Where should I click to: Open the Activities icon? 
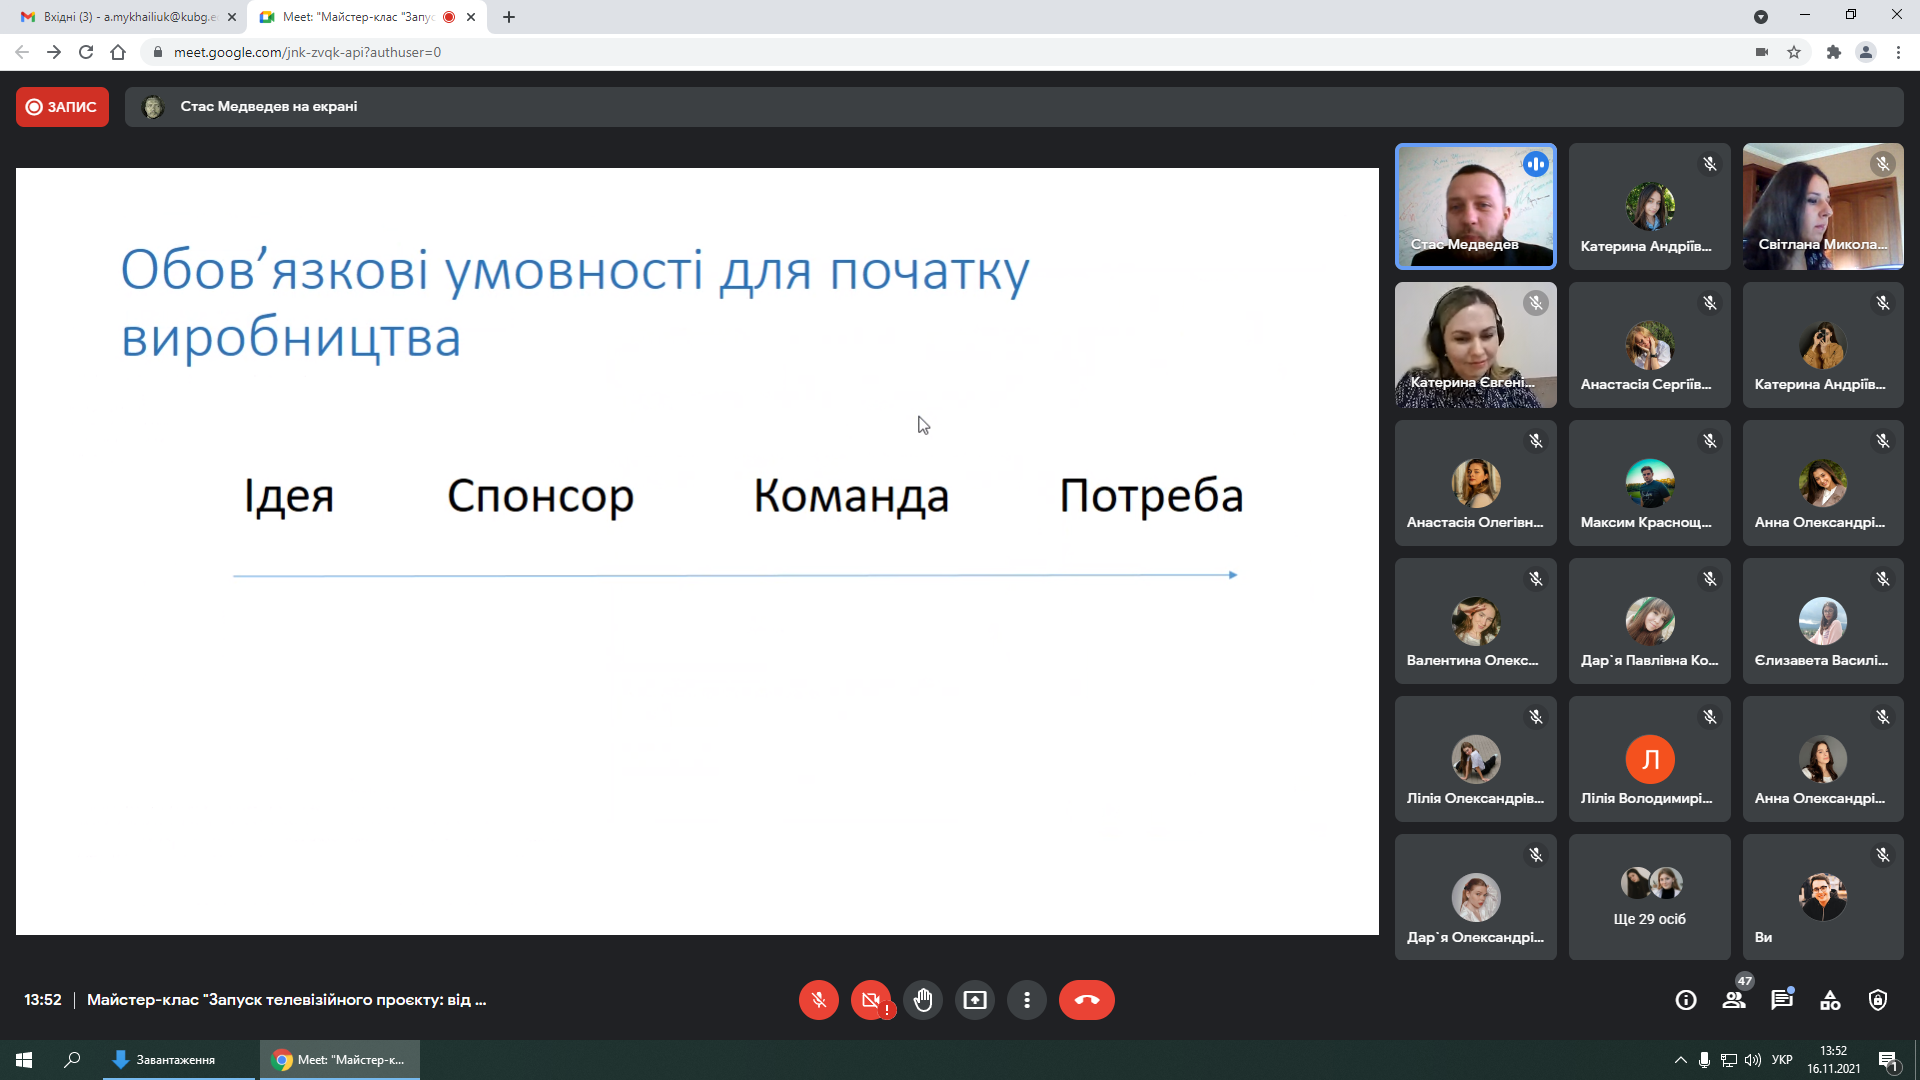(x=1830, y=1000)
